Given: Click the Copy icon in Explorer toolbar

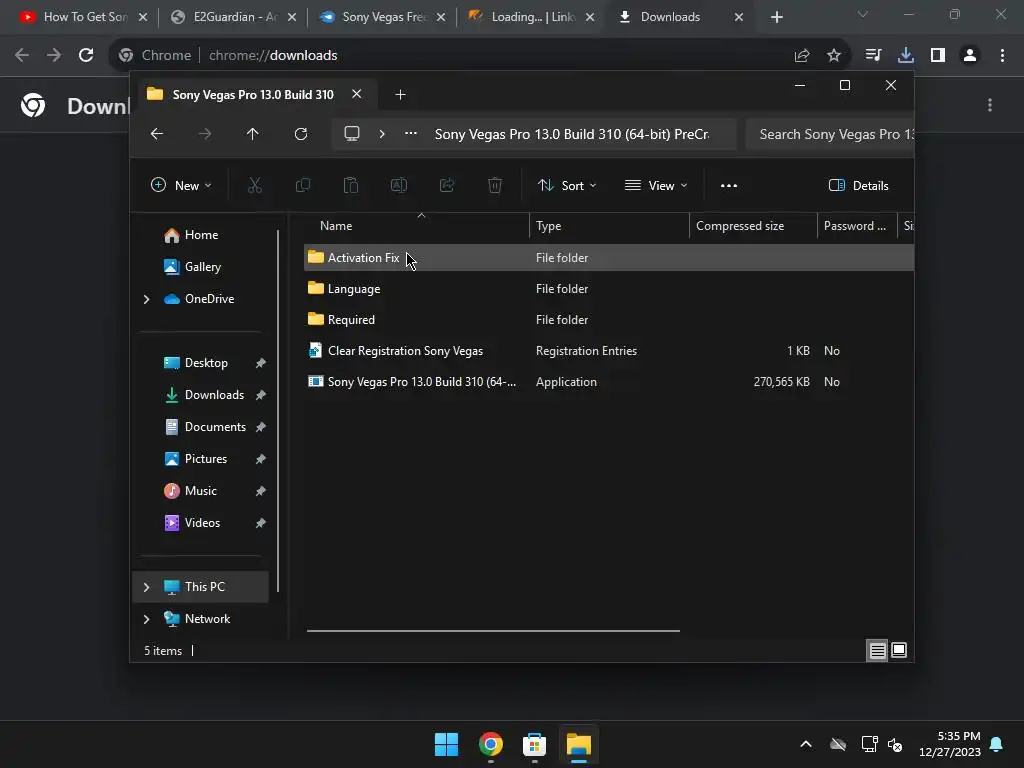Looking at the screenshot, I should (x=302, y=185).
